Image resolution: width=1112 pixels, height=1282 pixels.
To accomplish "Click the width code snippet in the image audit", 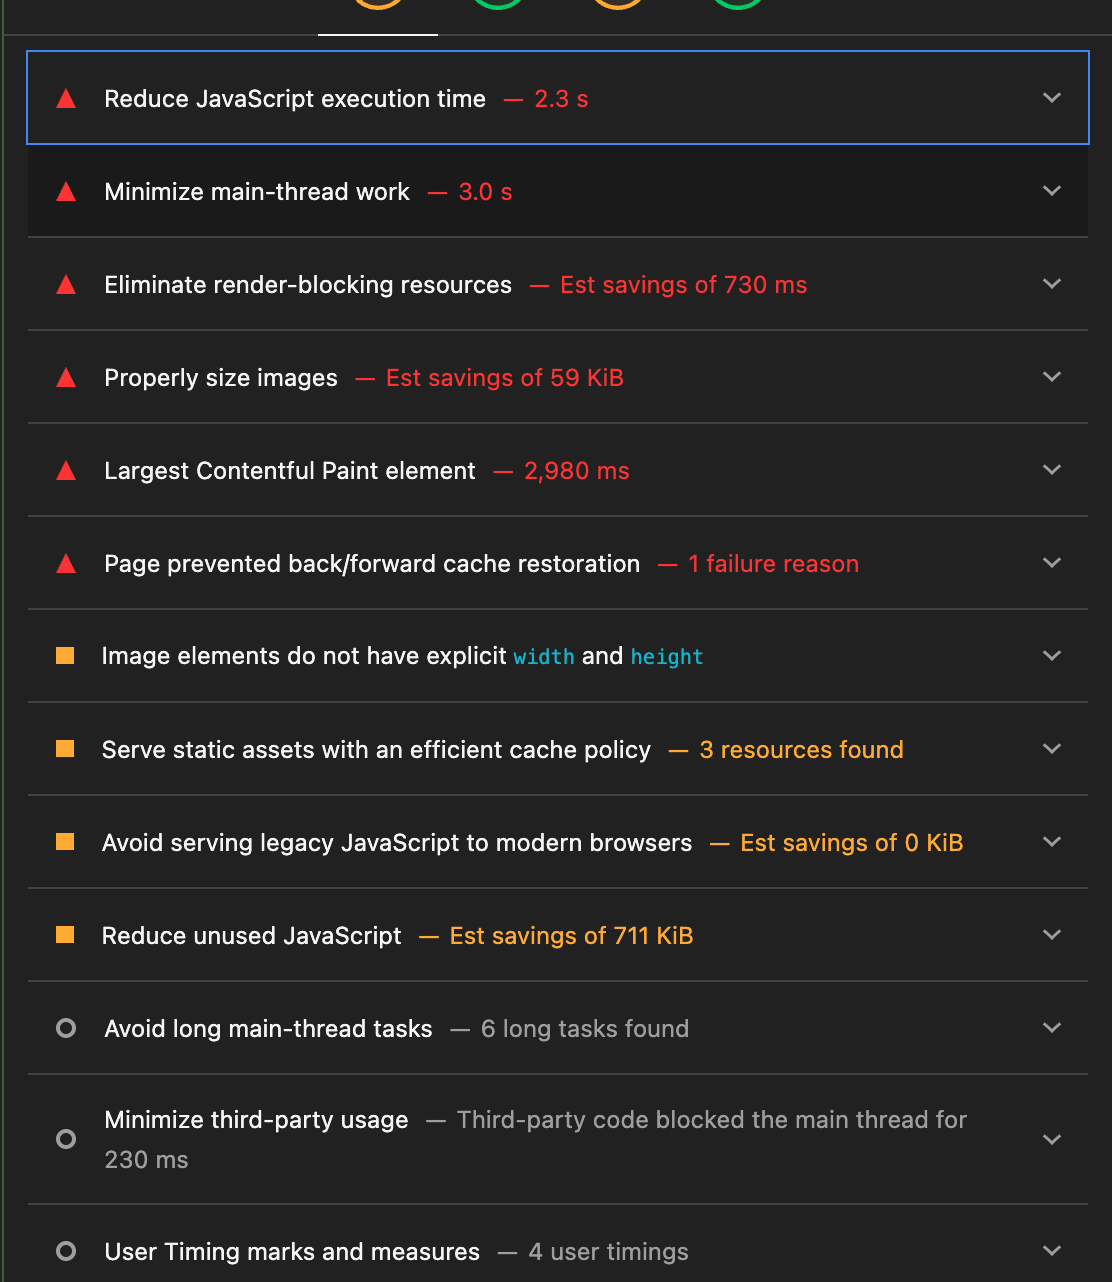I will coord(543,657).
